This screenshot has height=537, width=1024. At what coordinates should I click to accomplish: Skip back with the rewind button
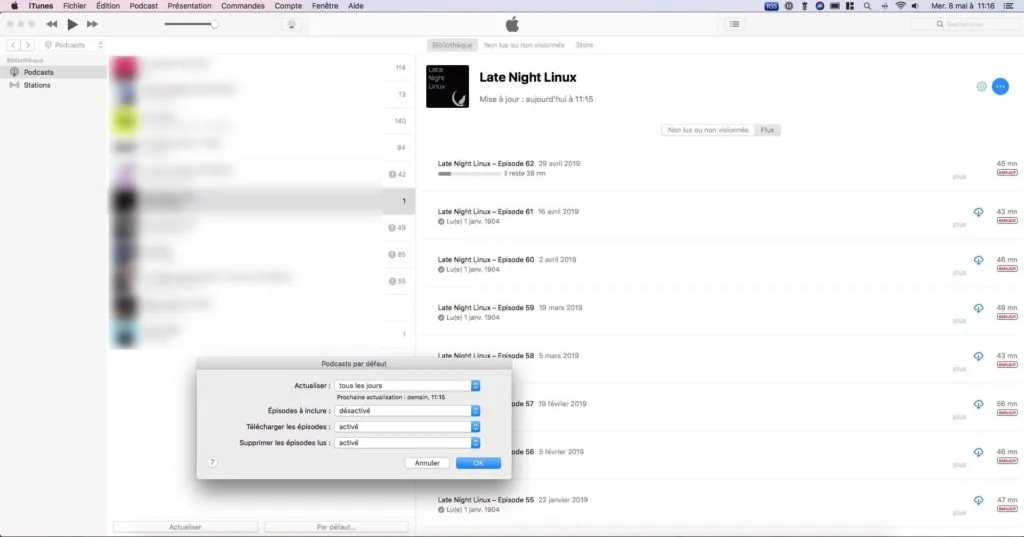[x=52, y=24]
